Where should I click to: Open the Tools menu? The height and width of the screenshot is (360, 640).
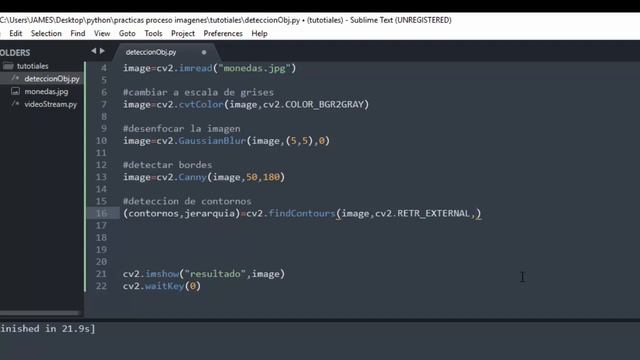(x=153, y=33)
